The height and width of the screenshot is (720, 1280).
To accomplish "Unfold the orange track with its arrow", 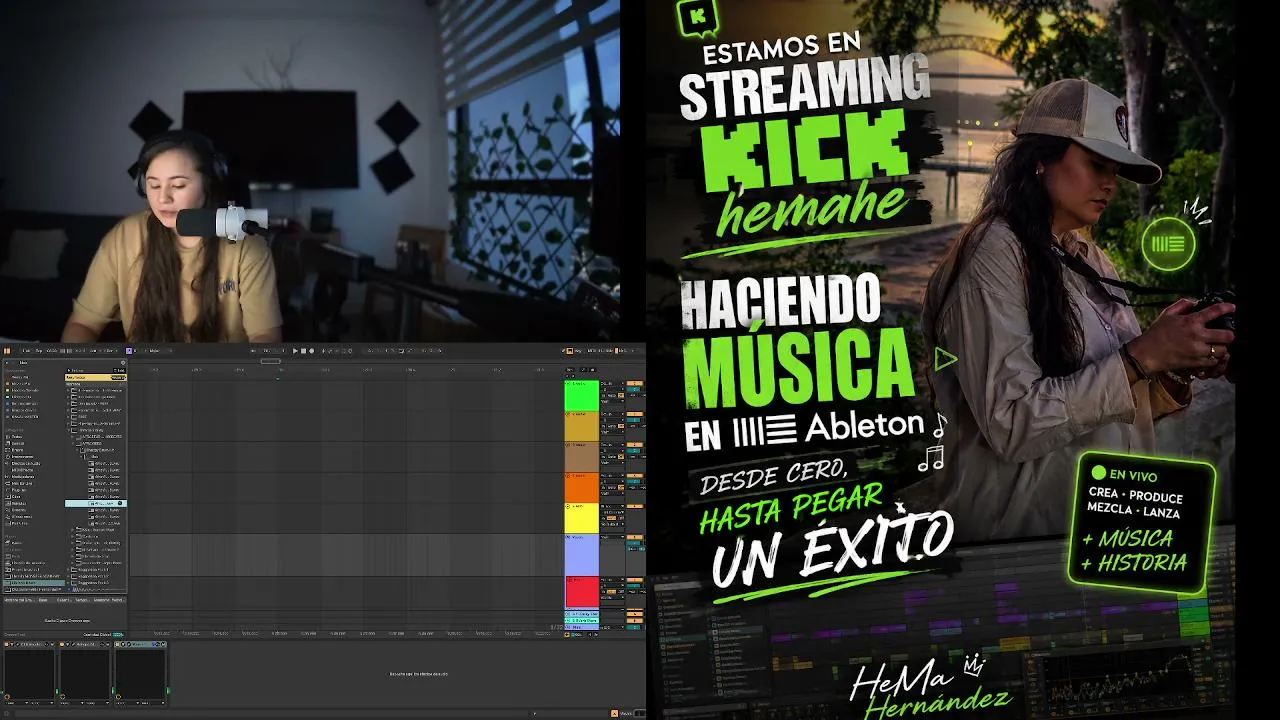I will (x=568, y=477).
